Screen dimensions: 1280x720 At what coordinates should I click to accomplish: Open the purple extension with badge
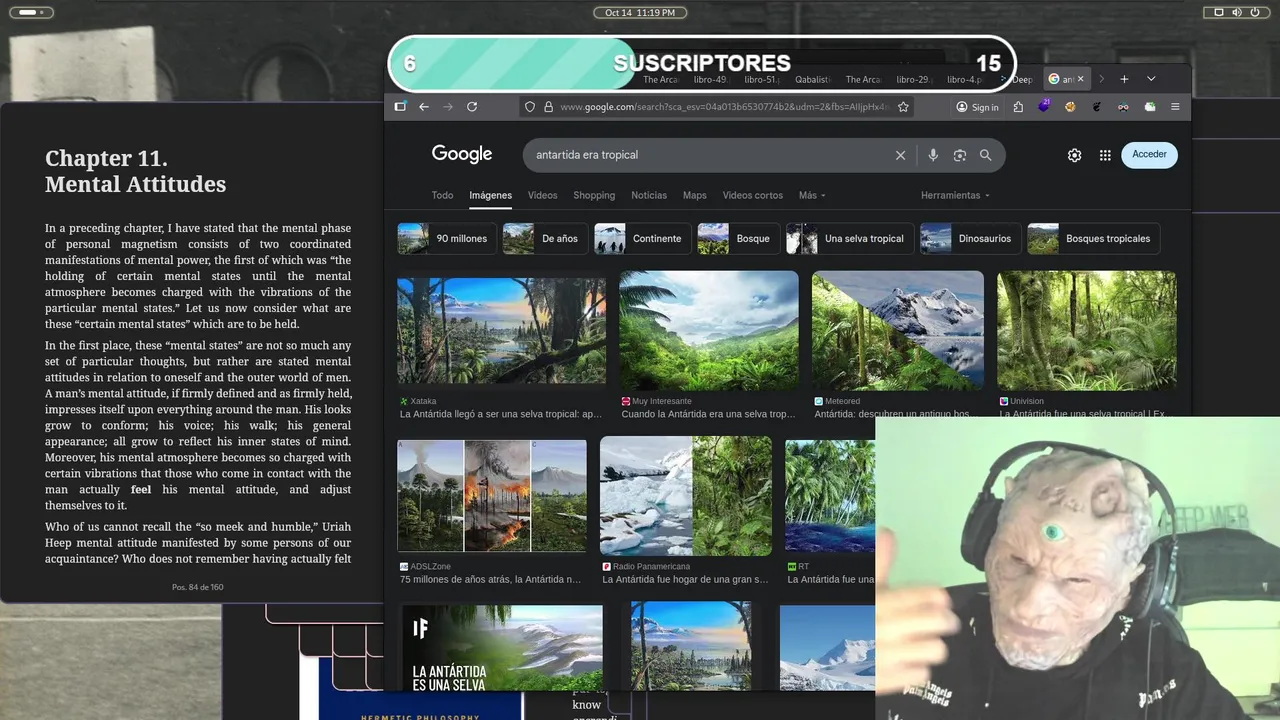(x=1044, y=106)
